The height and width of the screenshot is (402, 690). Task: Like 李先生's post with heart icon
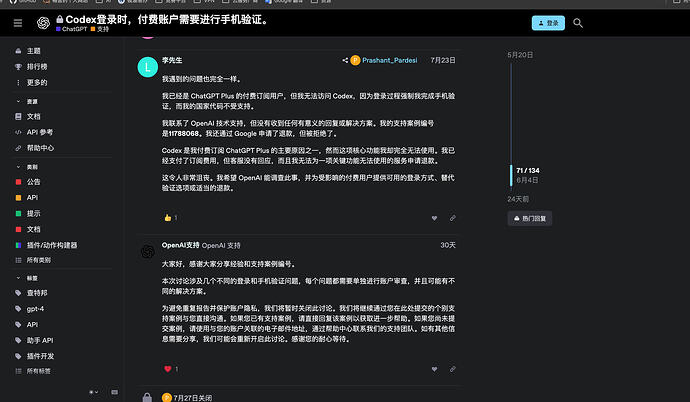click(434, 218)
